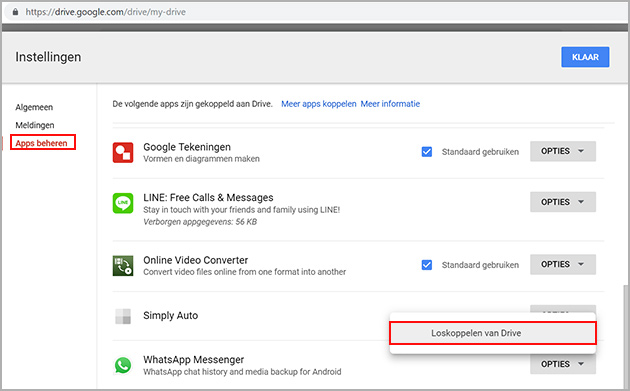The height and width of the screenshot is (391, 630).
Task: Click Verborgen appgegevens: 56 KB text
Action: point(200,222)
